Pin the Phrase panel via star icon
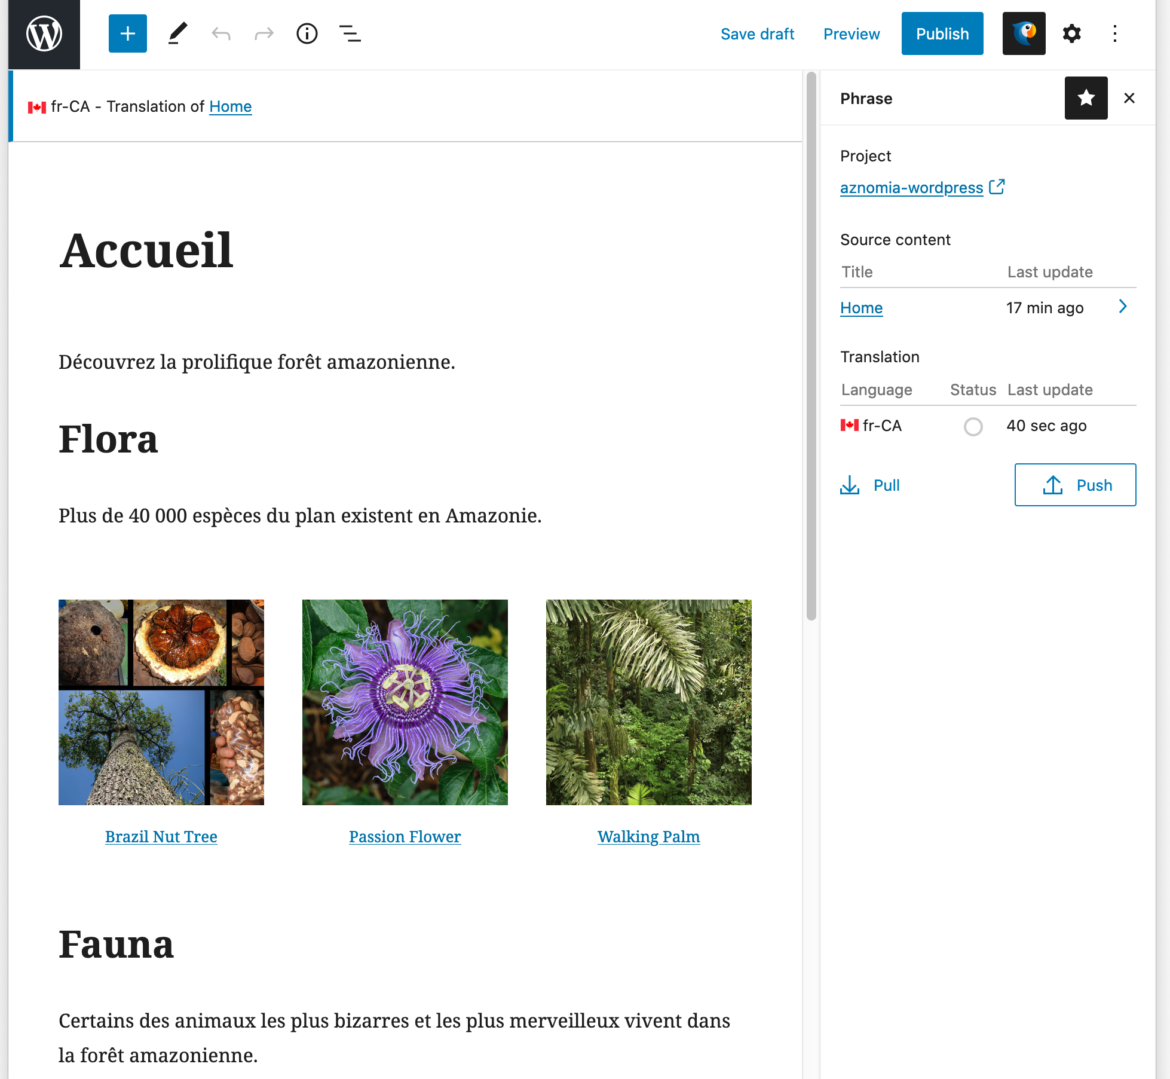This screenshot has width=1170, height=1079. [x=1086, y=98]
